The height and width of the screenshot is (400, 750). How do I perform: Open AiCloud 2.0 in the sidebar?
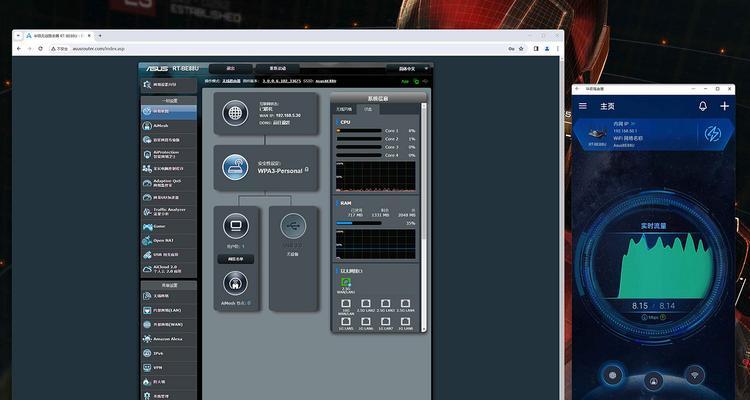168,269
